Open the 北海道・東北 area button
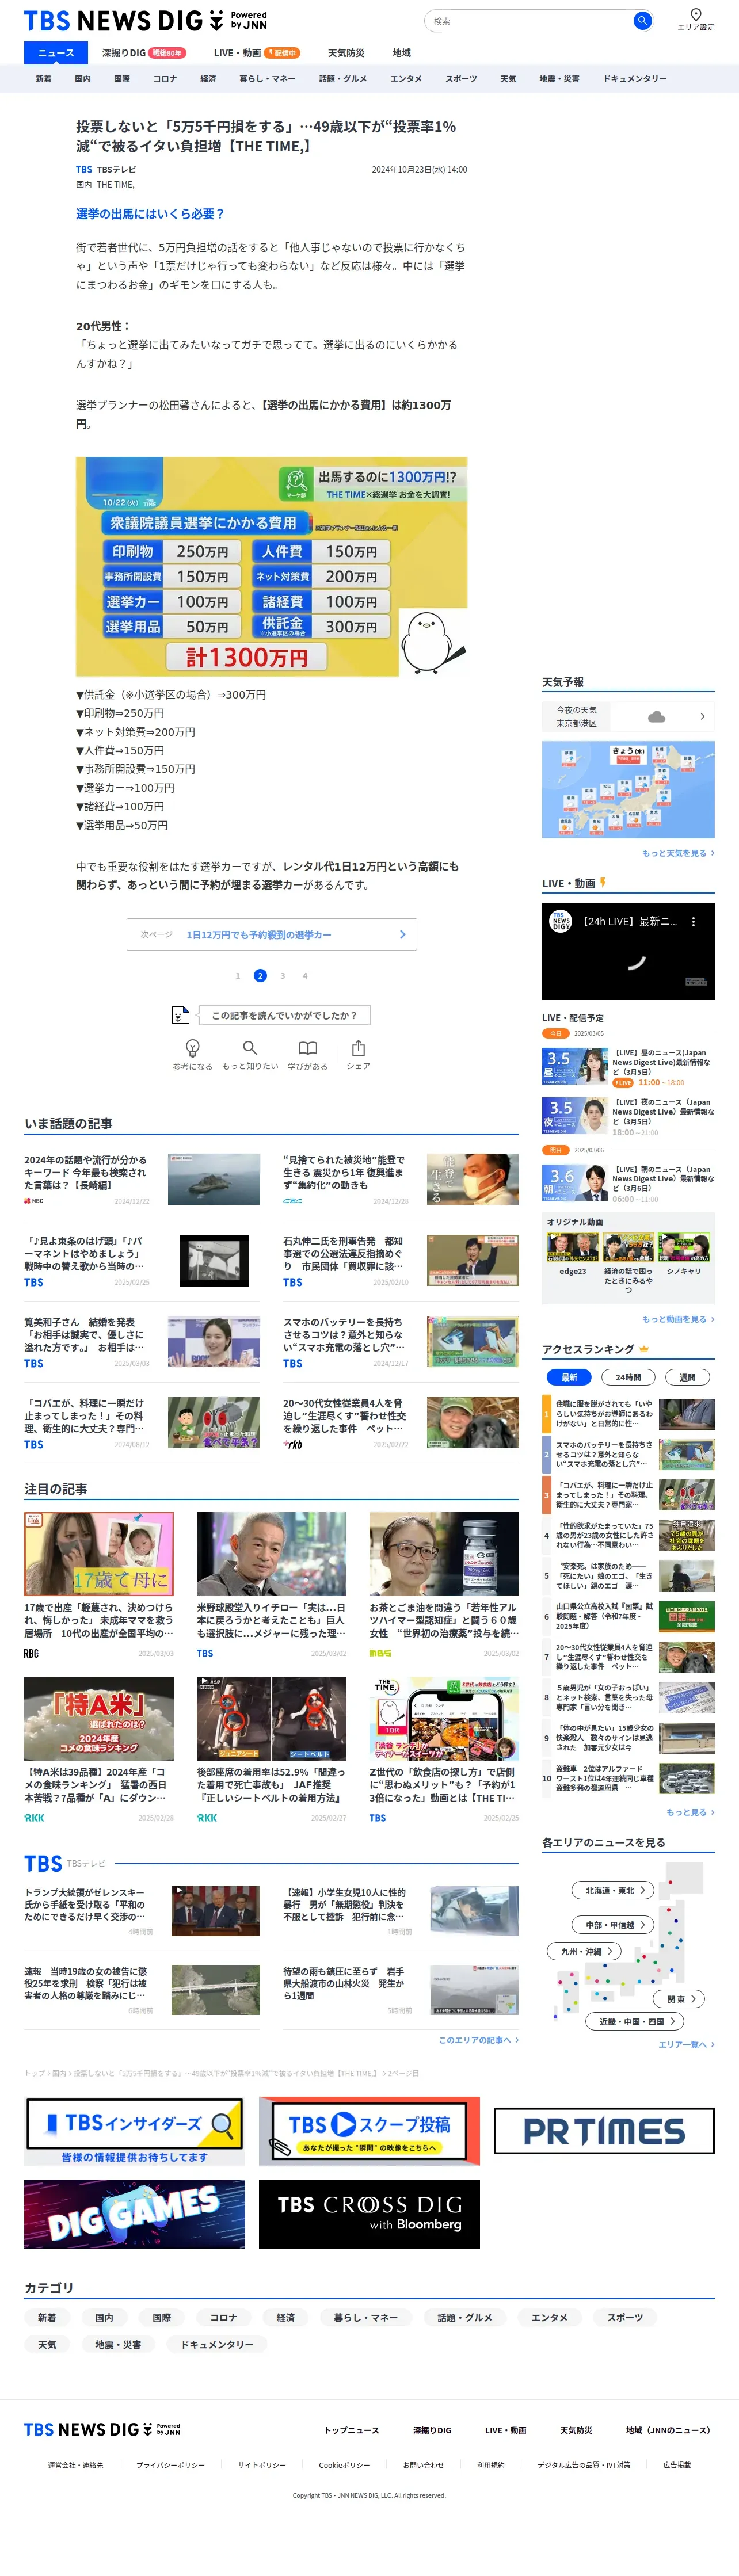 613,1890
